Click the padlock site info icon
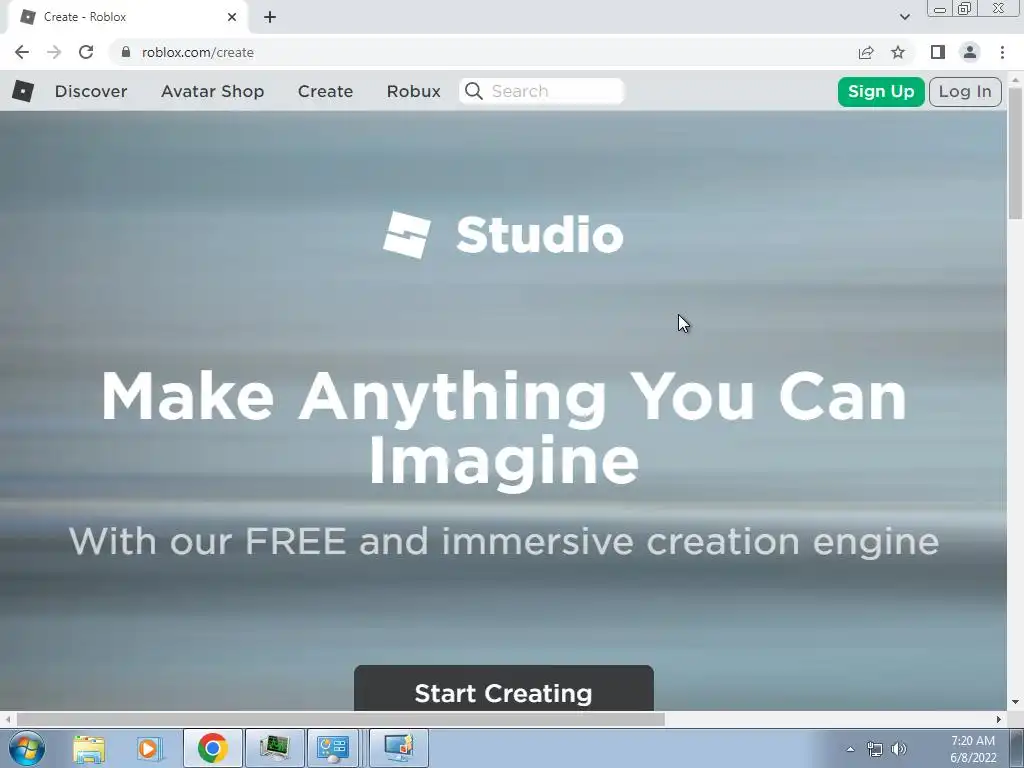 pos(126,52)
